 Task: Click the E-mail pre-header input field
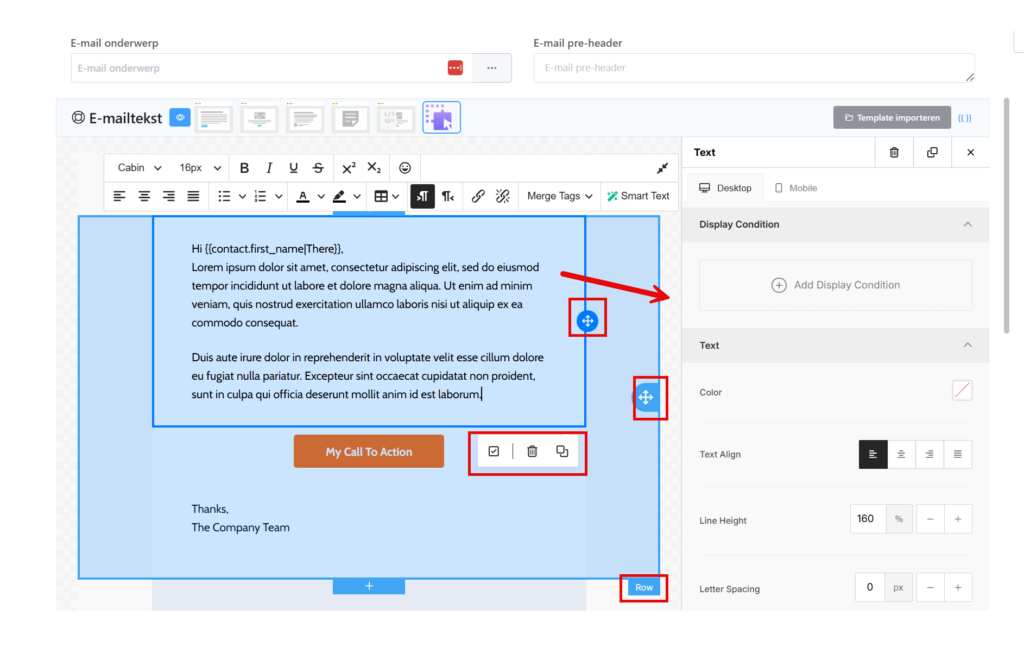pyautogui.click(x=753, y=68)
